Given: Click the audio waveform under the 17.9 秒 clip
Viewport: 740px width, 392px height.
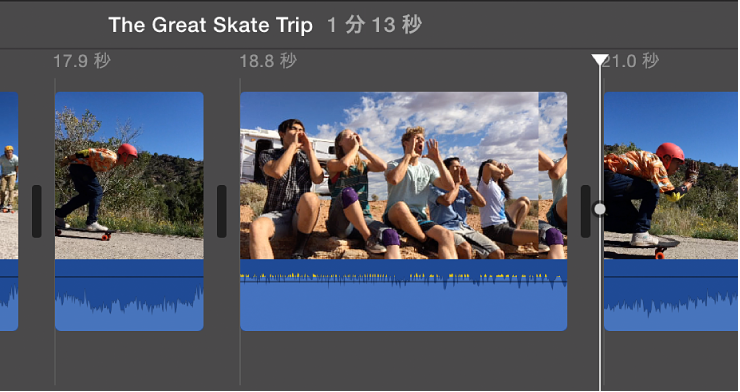Looking at the screenshot, I should point(129,295).
